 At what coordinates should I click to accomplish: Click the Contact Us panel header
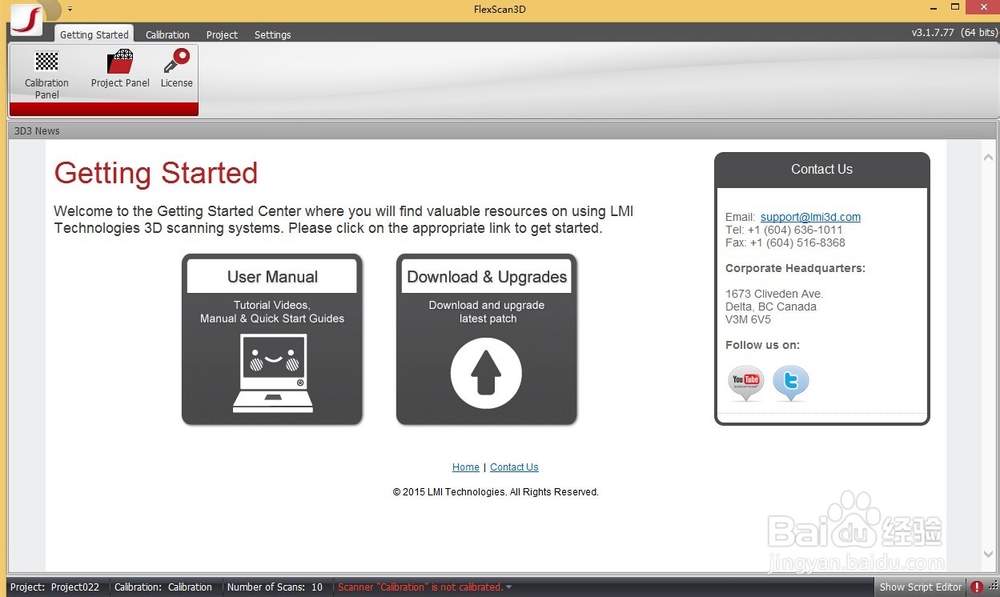click(x=821, y=169)
